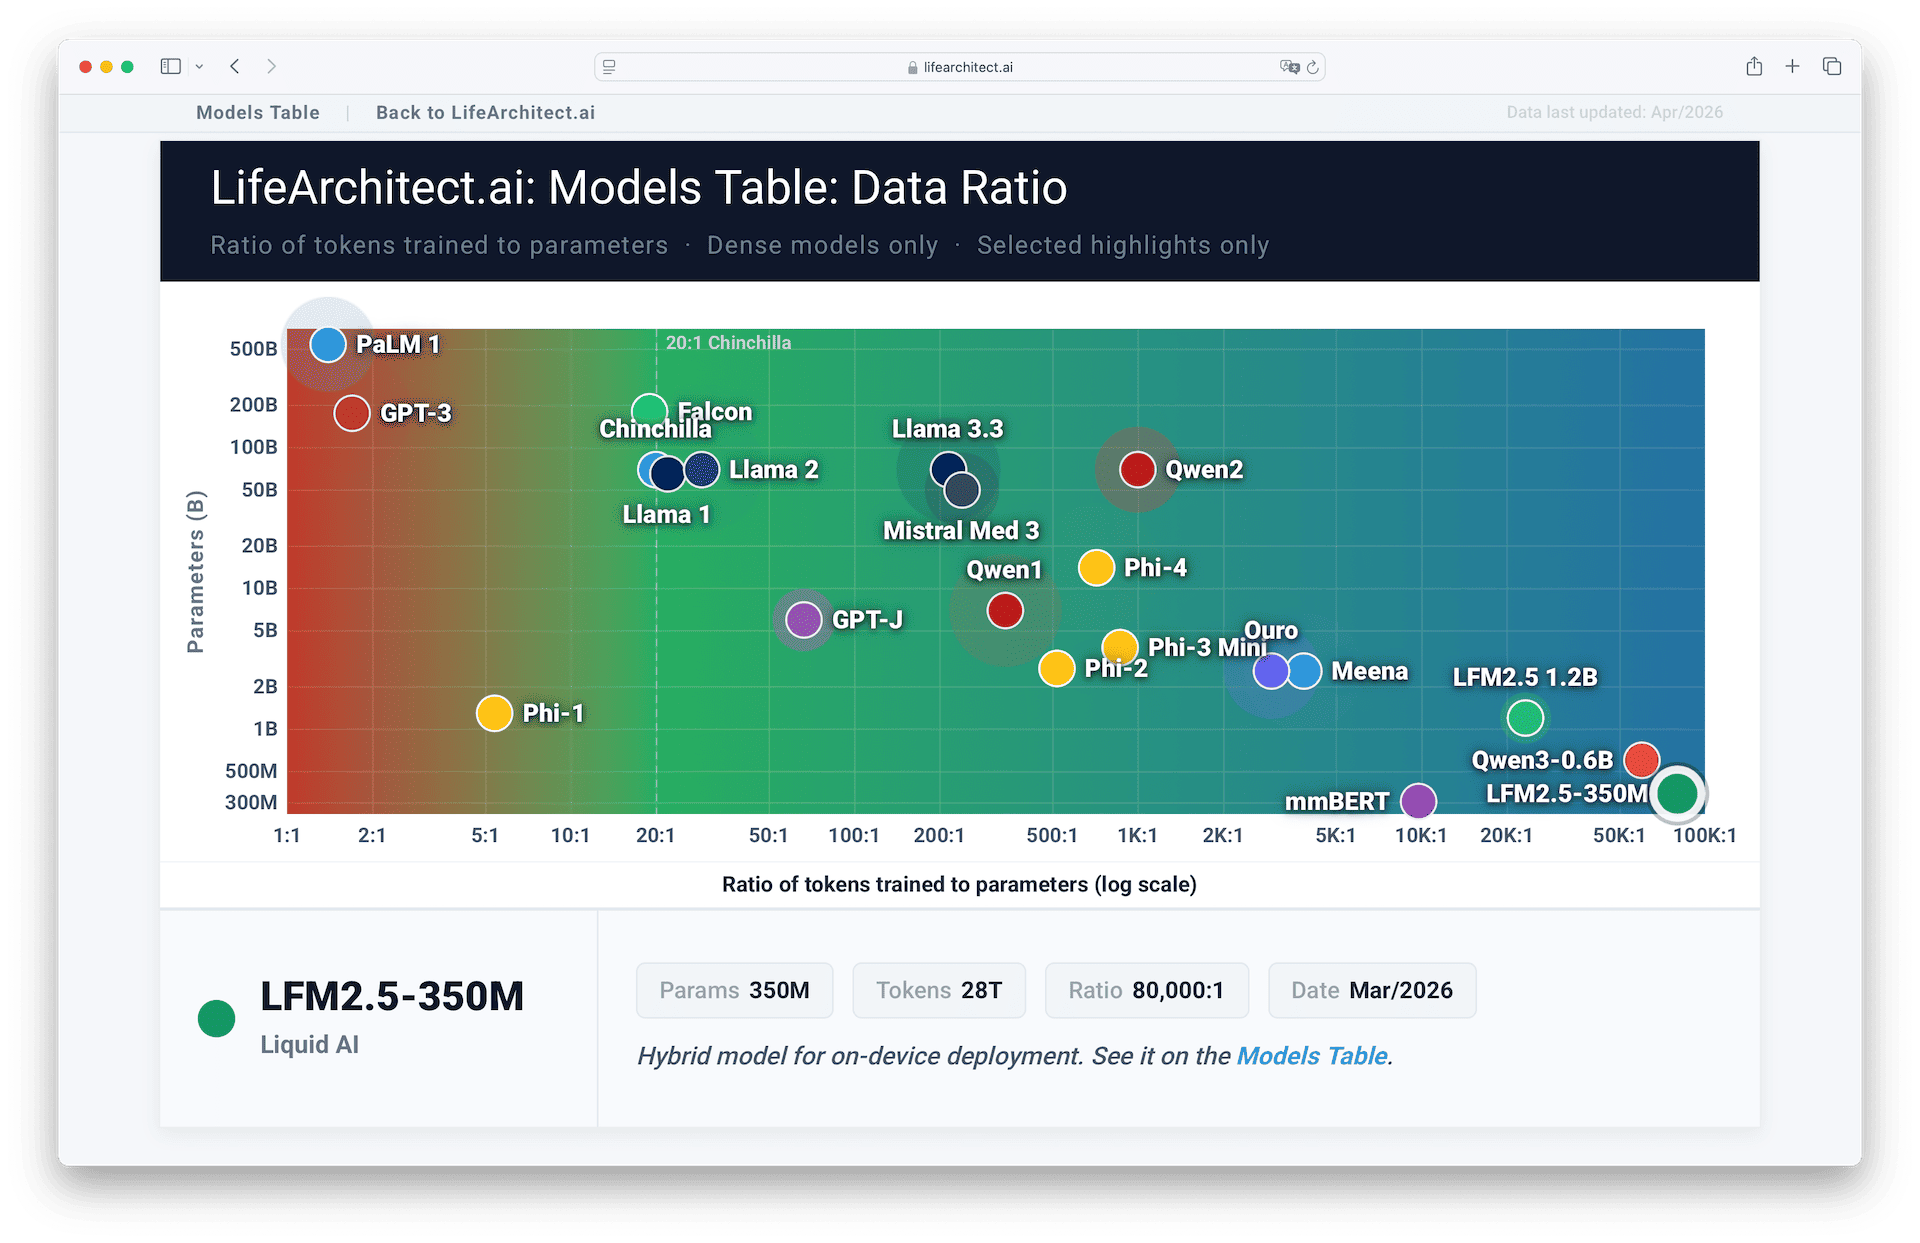Select the PaLM 1 data point
Image resolution: width=1920 pixels, height=1243 pixels.
coord(328,344)
